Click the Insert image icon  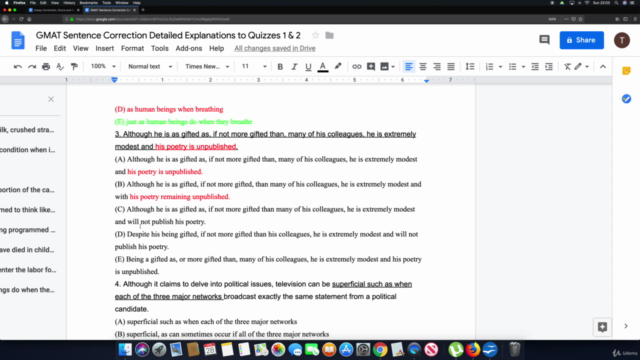(x=384, y=67)
